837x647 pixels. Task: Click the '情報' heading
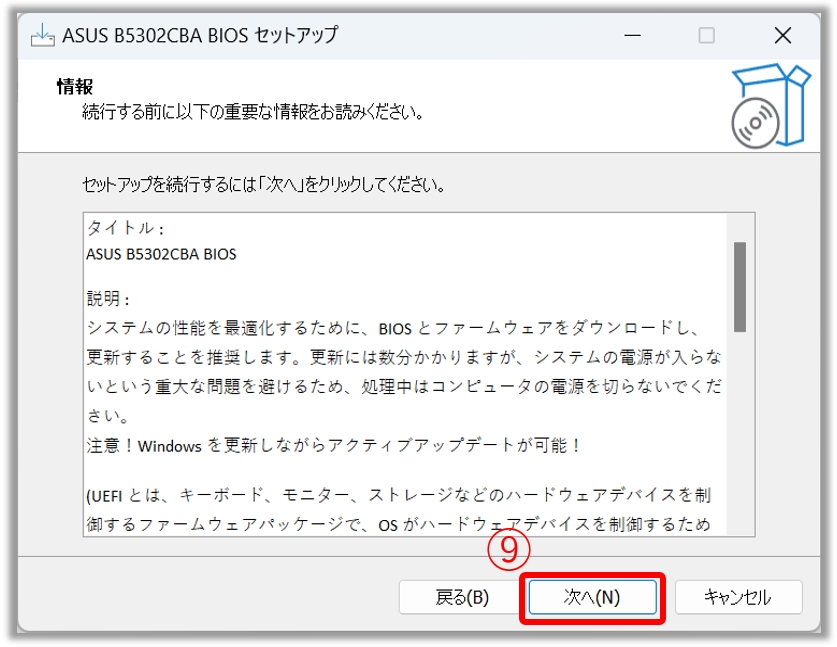click(x=75, y=86)
